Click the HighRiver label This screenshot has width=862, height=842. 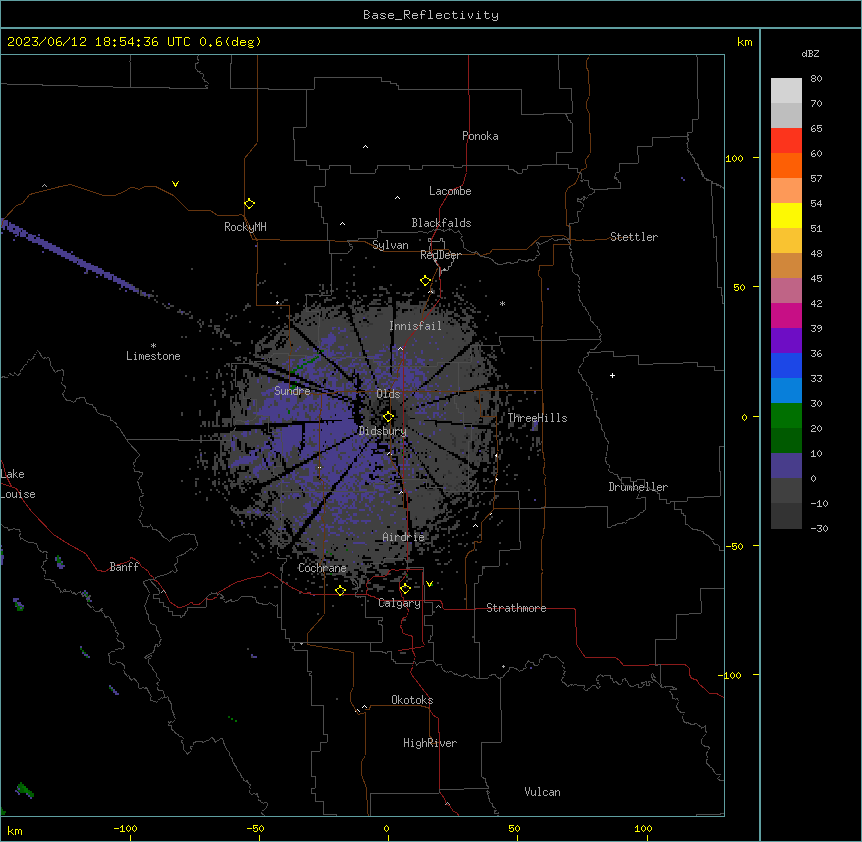430,743
